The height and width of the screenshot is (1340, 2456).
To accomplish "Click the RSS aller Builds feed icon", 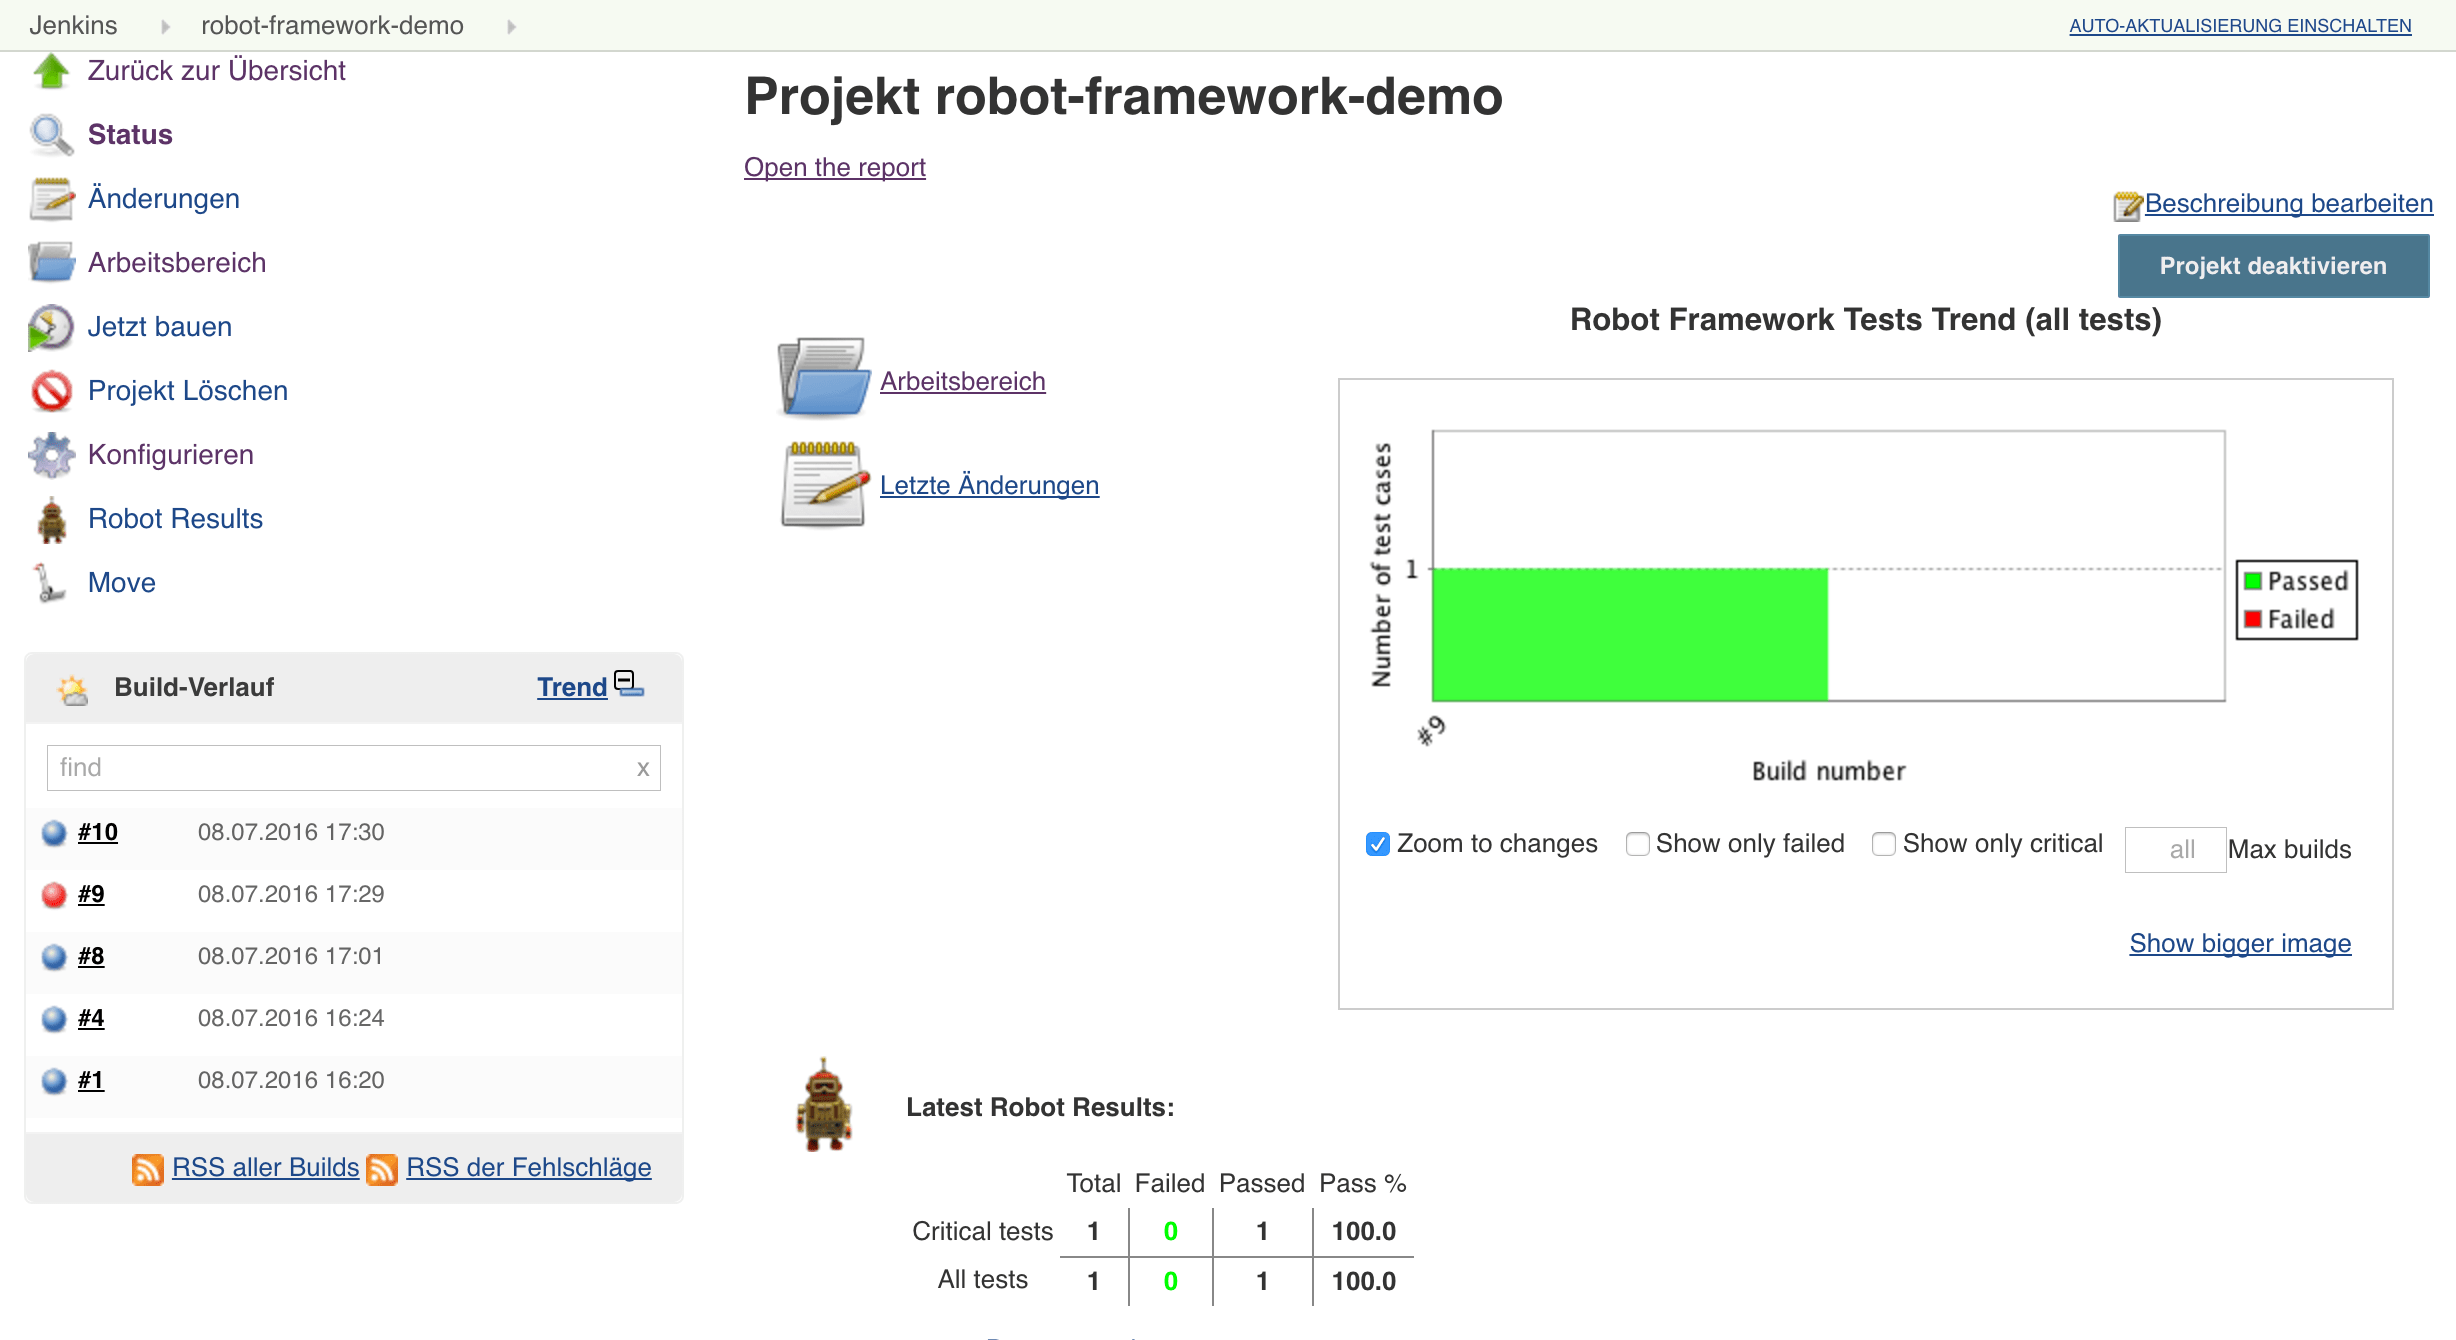I will [148, 1168].
